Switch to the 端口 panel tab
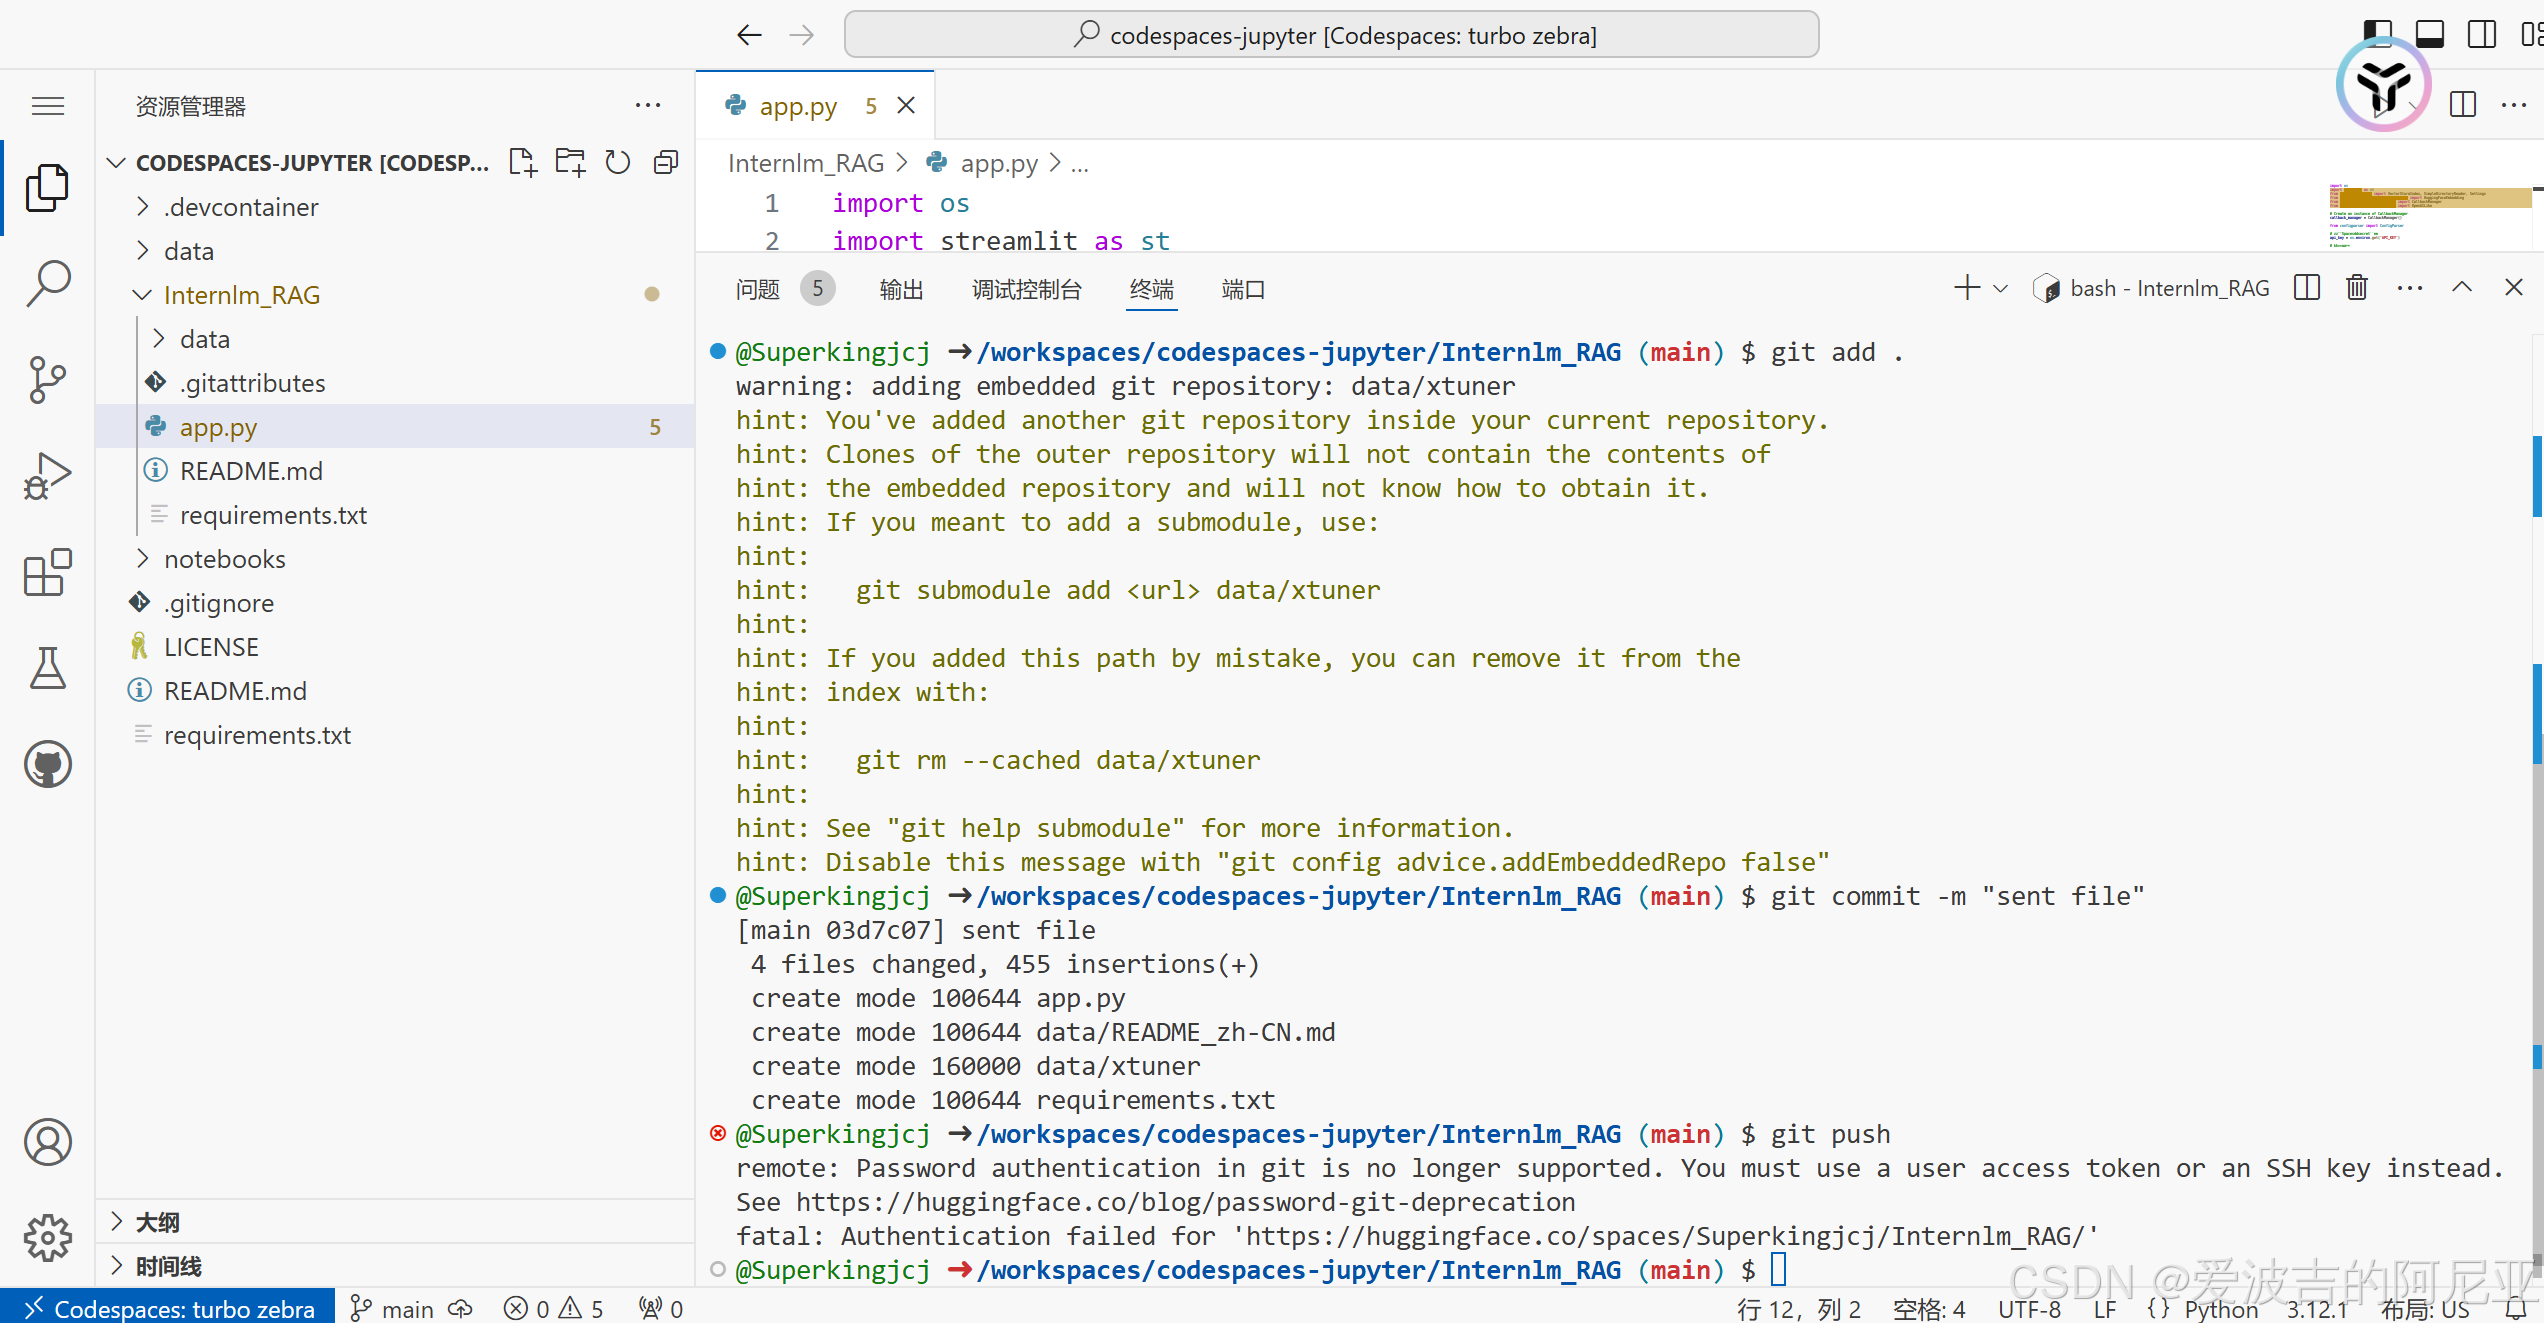Screen dimensions: 2544x1323 coord(1242,289)
